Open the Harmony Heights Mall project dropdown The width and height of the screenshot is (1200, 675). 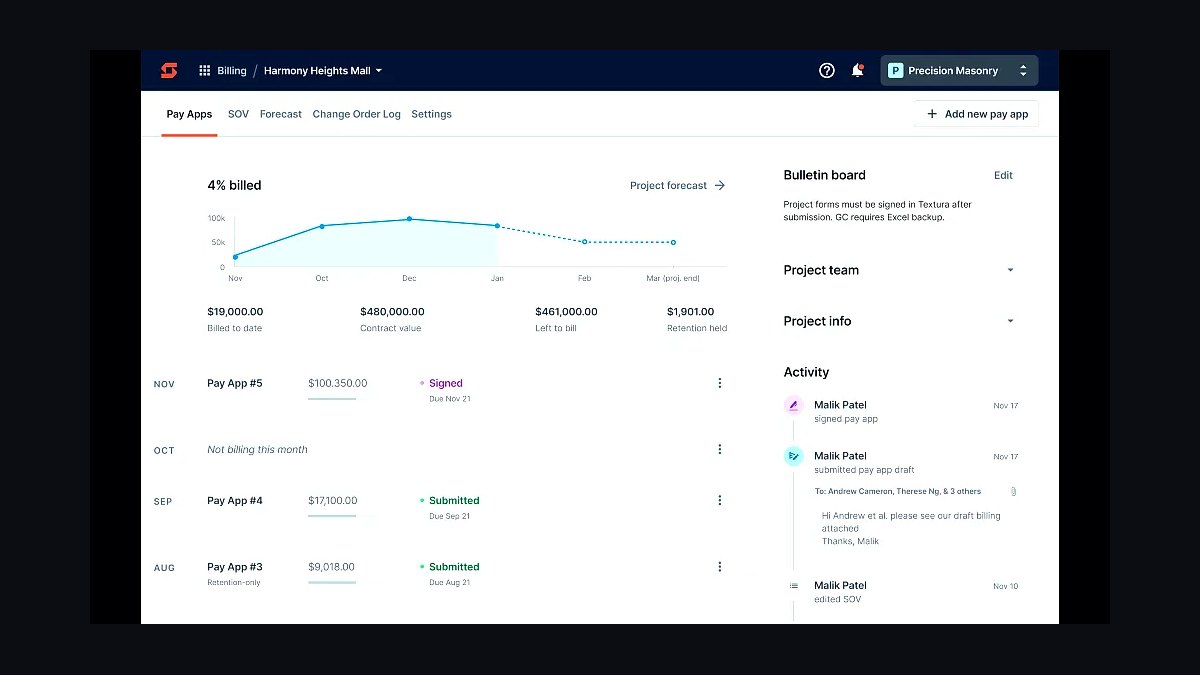tap(323, 71)
